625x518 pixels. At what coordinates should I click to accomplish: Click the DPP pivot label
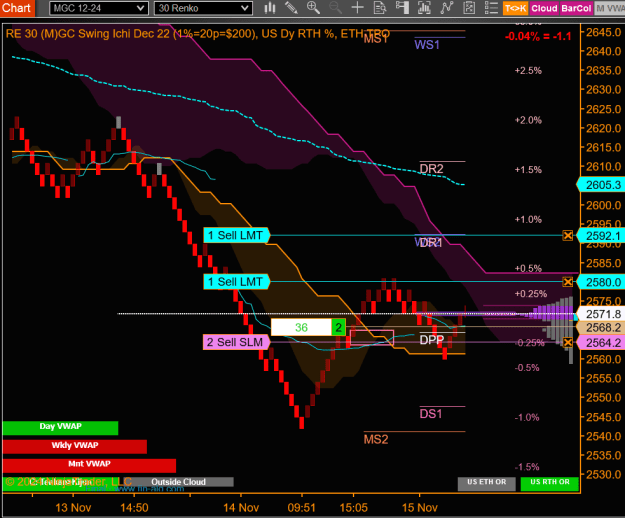coord(432,340)
